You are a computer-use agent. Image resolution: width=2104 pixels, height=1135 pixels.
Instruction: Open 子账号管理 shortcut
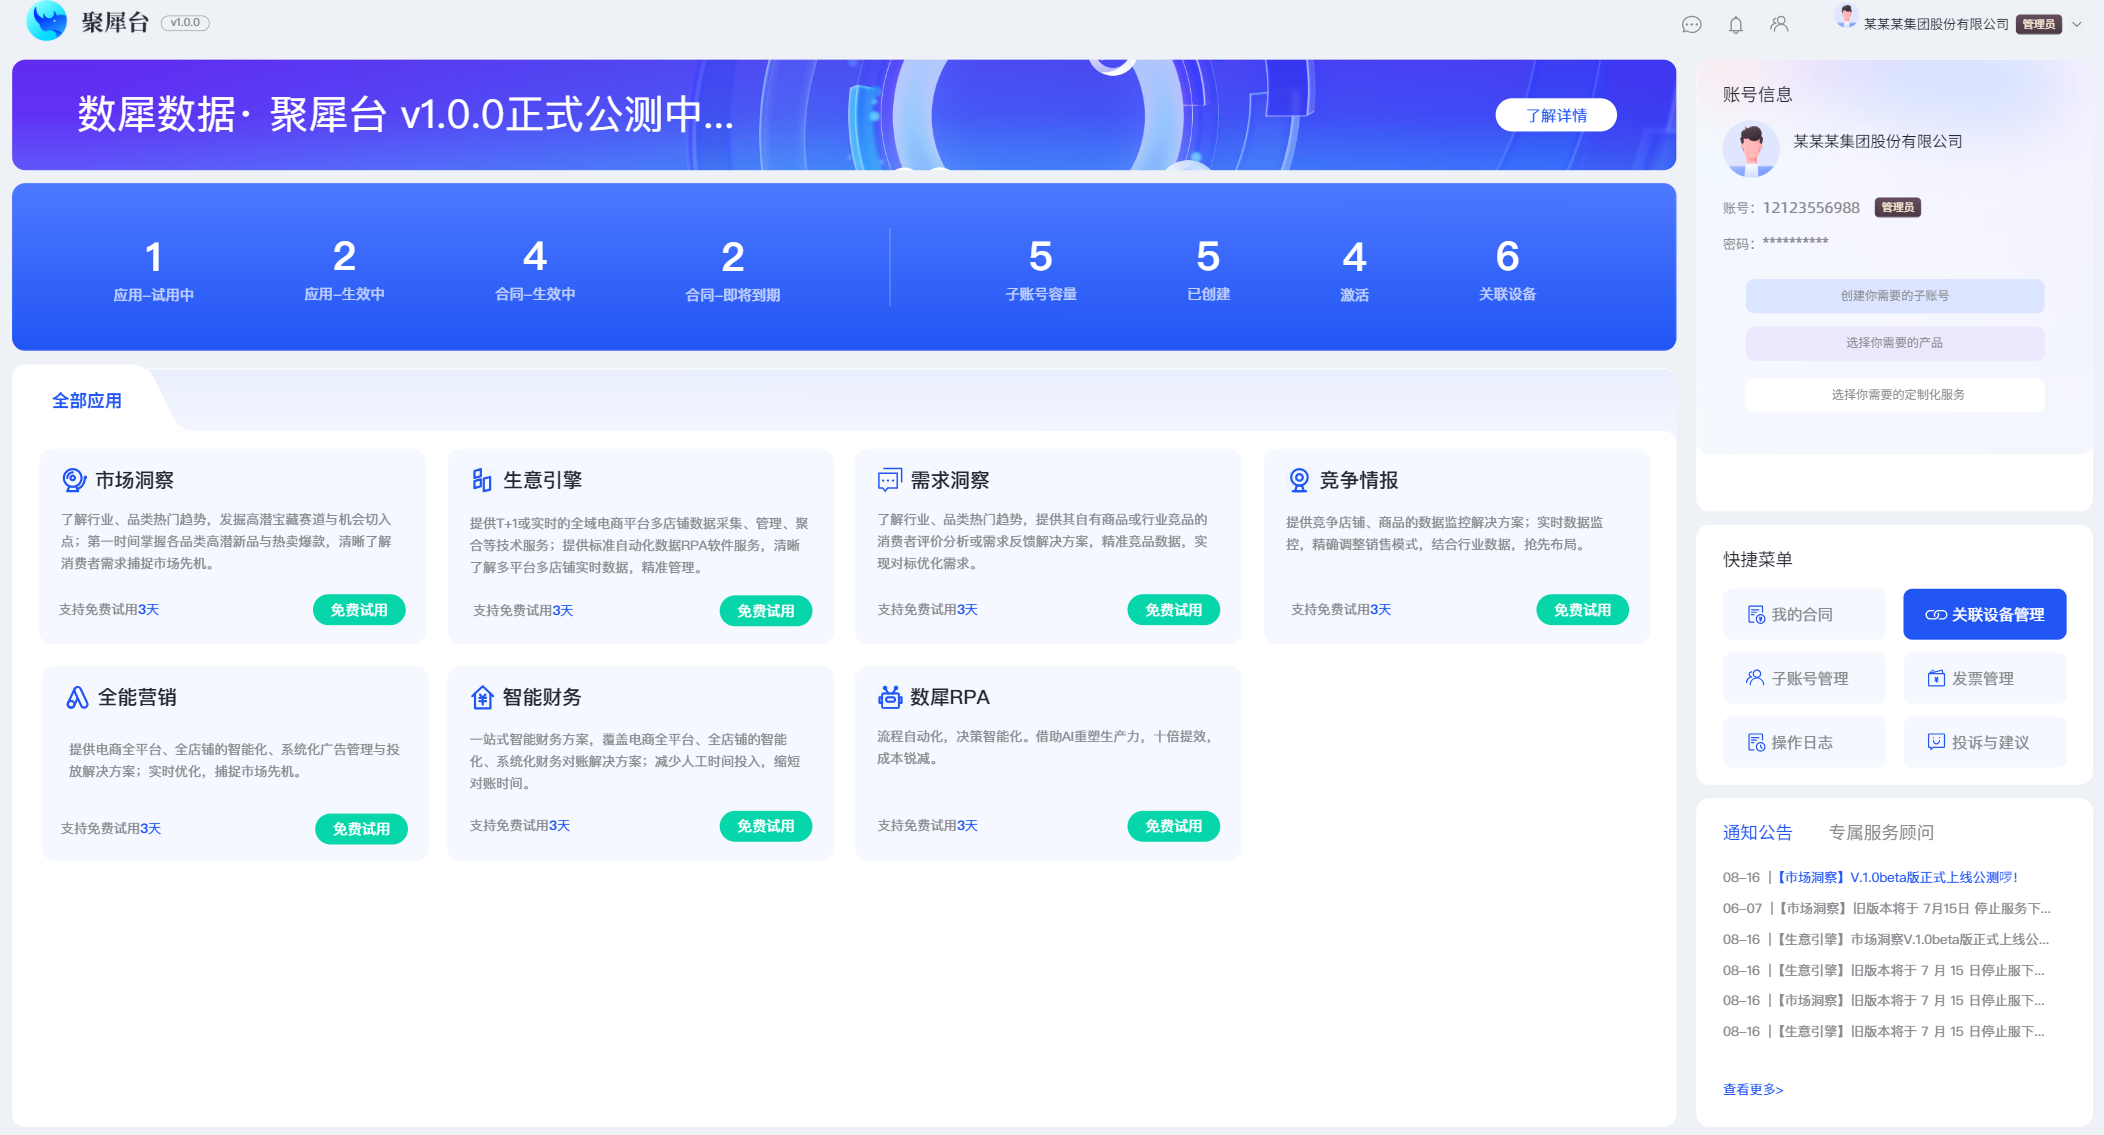tap(1803, 678)
